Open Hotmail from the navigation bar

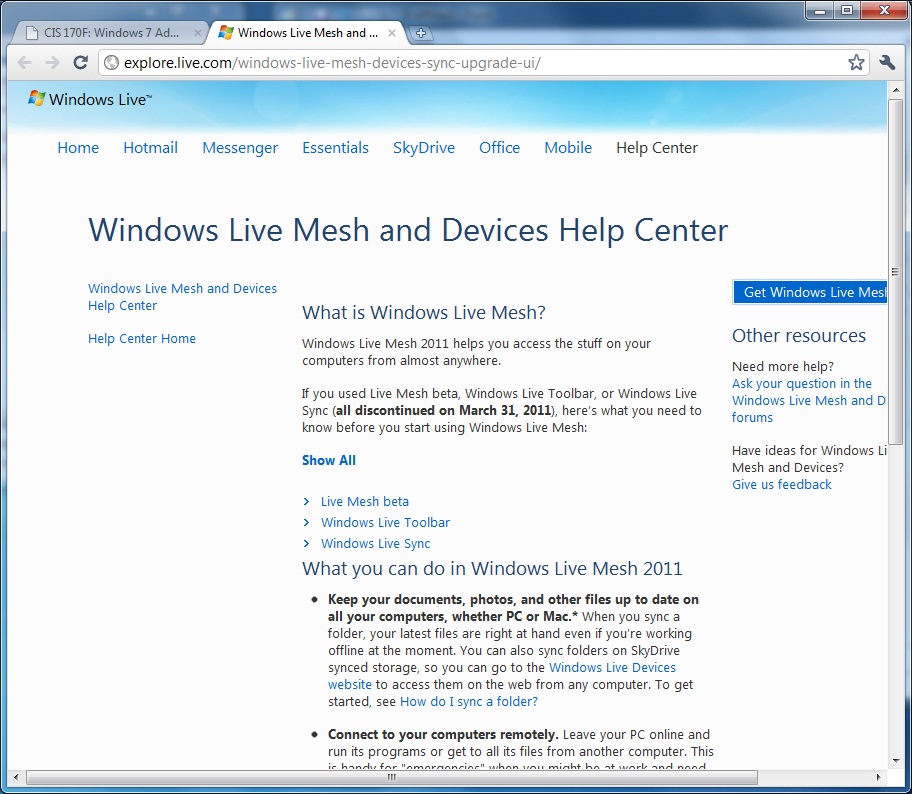(151, 148)
